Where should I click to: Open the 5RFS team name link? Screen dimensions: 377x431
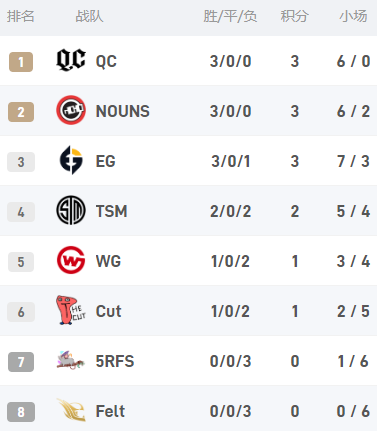coord(115,361)
